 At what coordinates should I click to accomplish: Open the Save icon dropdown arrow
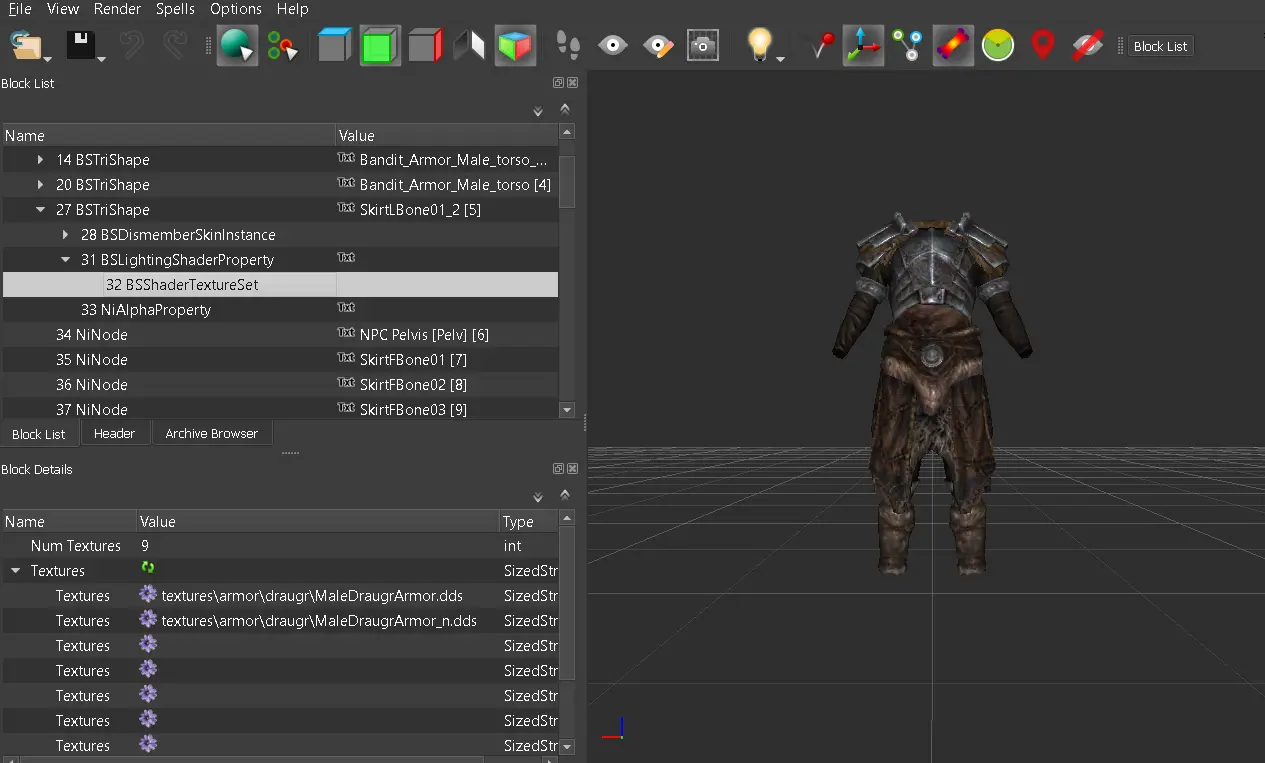[101, 59]
